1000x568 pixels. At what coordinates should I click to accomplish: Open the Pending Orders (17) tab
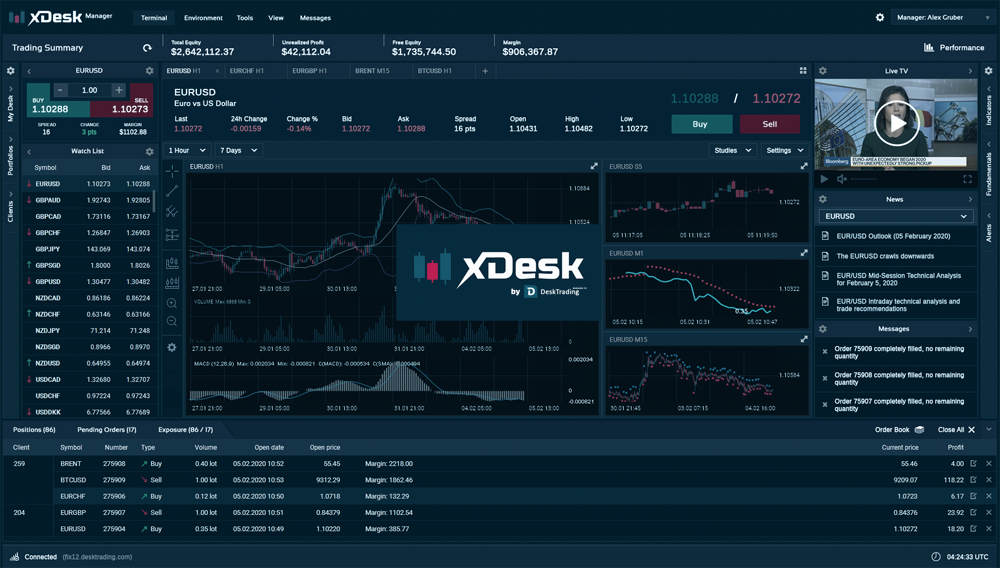tap(107, 430)
